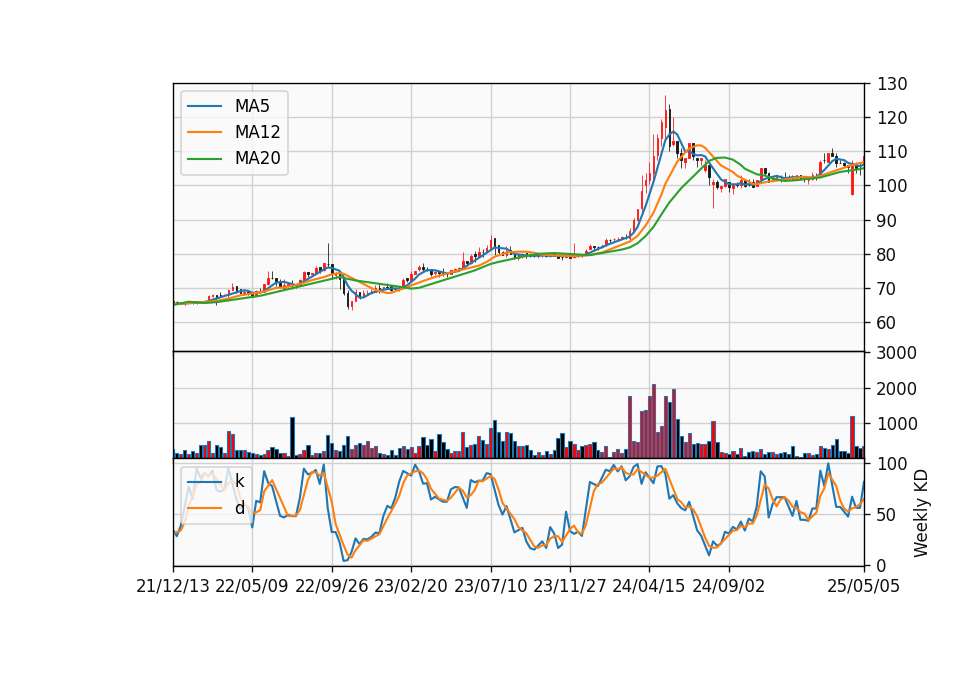Screen dimensions: 960x690
Task: Click the 1000 volume axis label
Action: click(x=897, y=424)
